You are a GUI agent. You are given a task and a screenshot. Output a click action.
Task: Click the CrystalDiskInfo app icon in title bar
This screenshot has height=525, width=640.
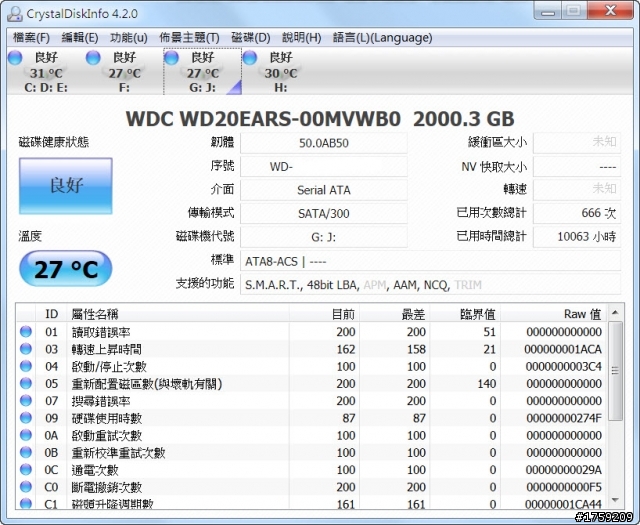pyautogui.click(x=15, y=14)
